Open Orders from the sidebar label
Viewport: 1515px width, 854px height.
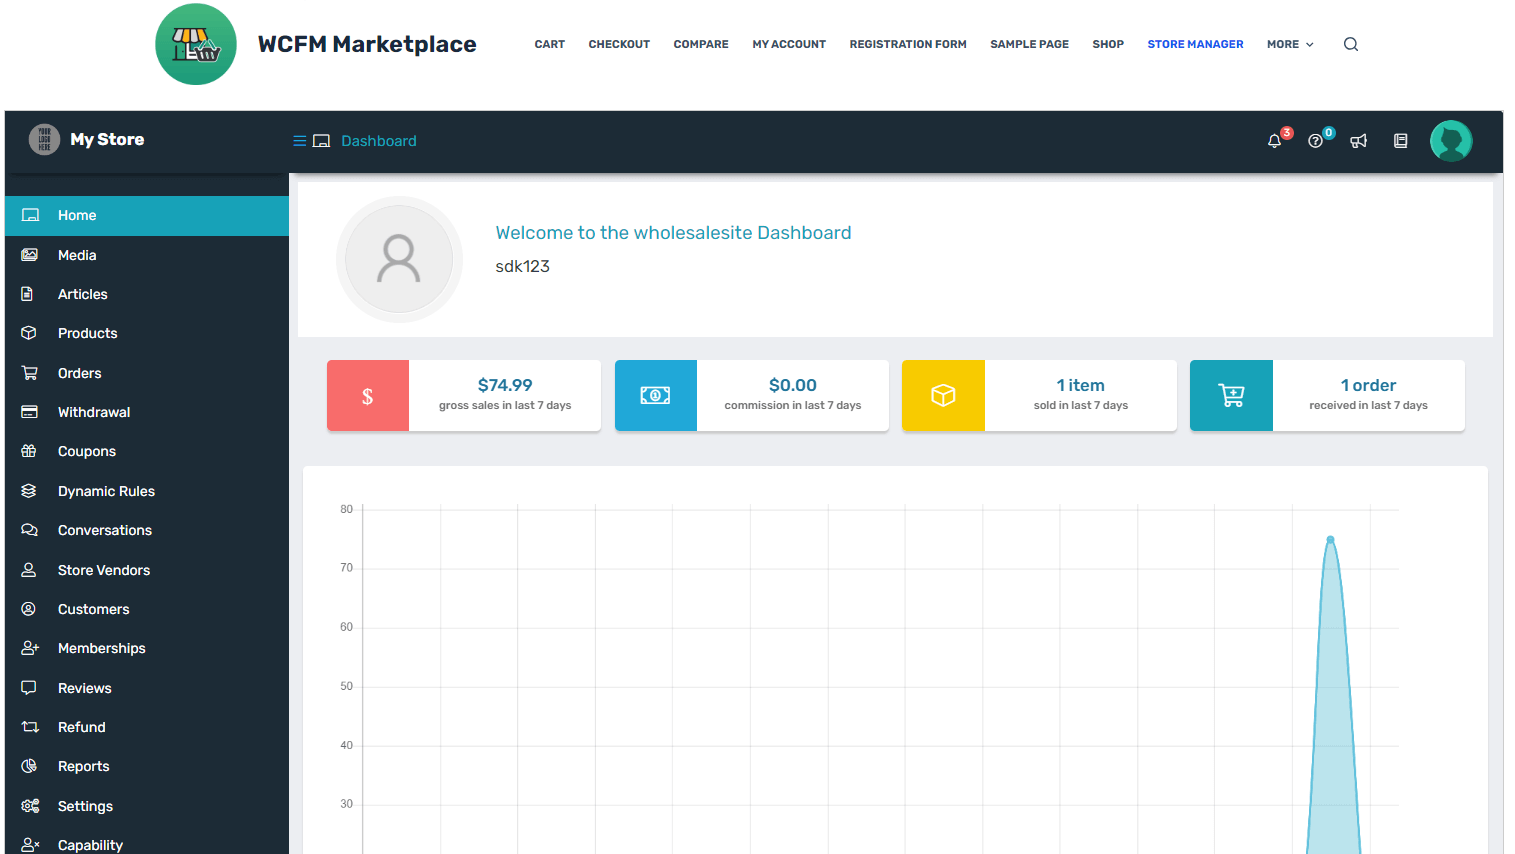(80, 373)
